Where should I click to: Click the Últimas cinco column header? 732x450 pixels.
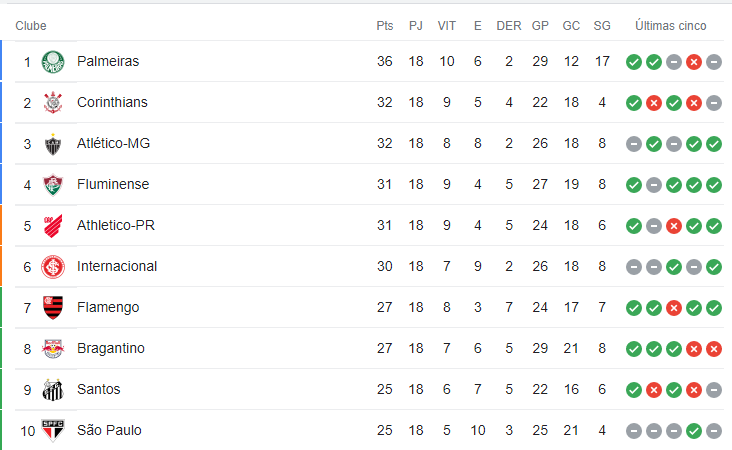point(670,26)
